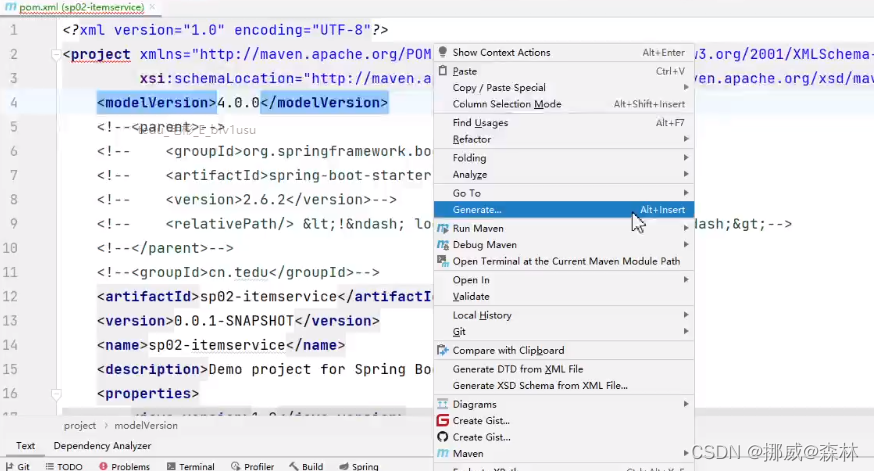
Task: Expand the Refactor submenu arrow
Action: coord(686,139)
